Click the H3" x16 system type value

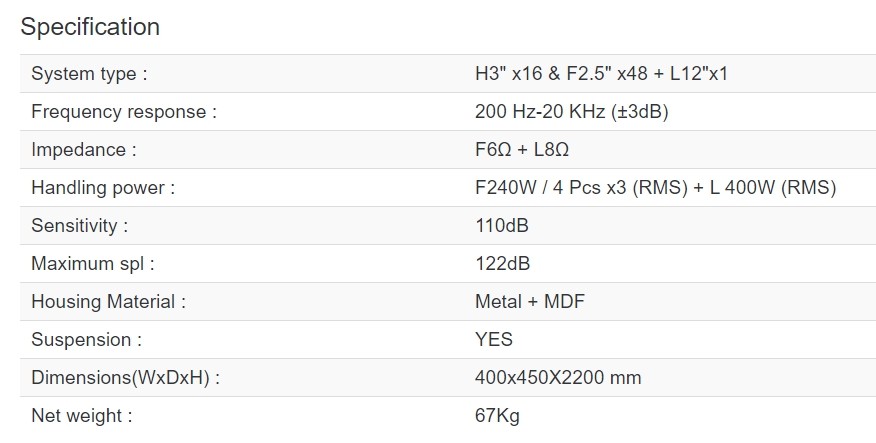click(x=607, y=74)
